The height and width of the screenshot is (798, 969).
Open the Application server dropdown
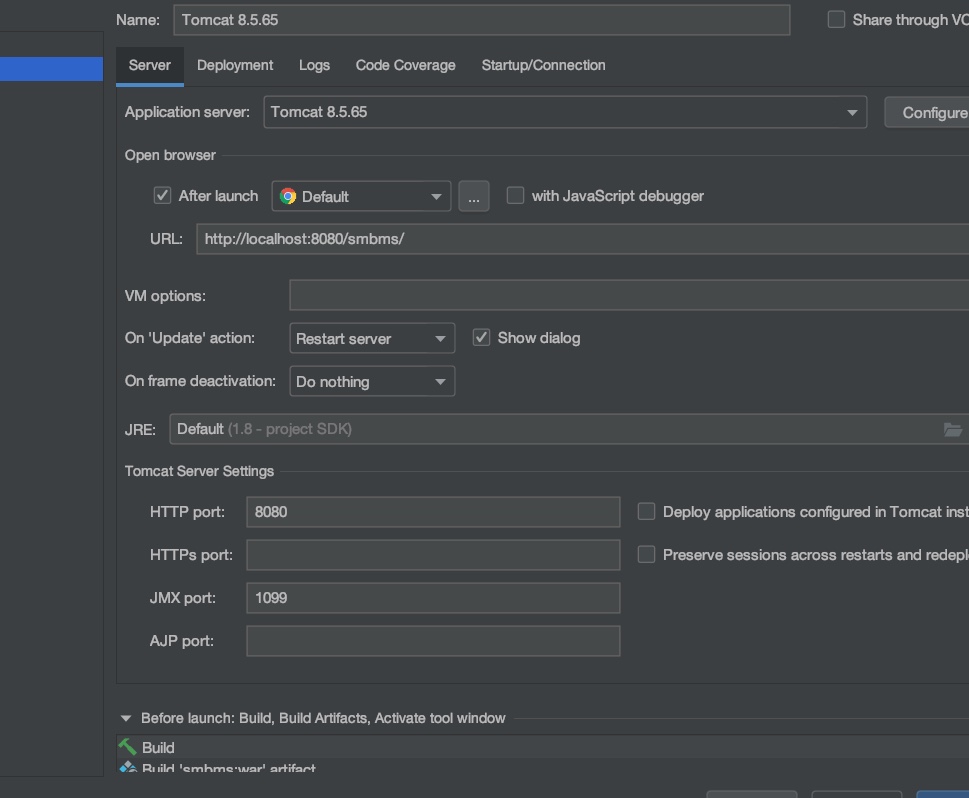tap(565, 112)
